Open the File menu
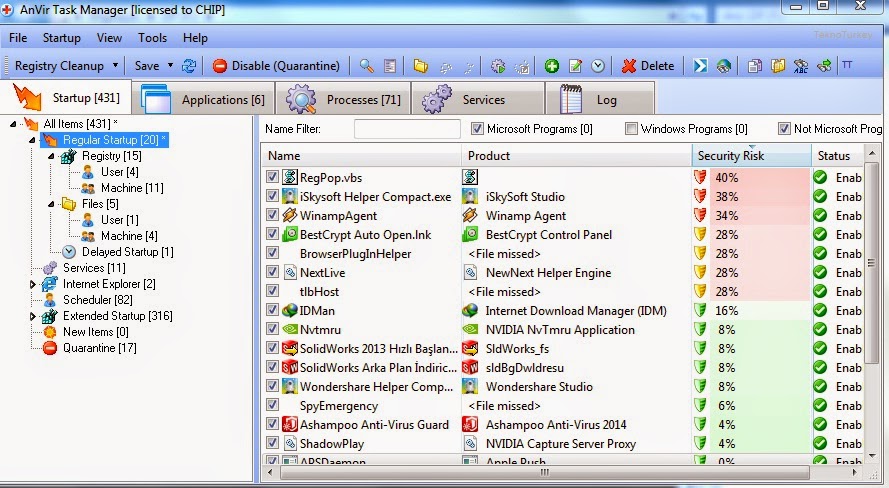The image size is (889, 488). 18,38
